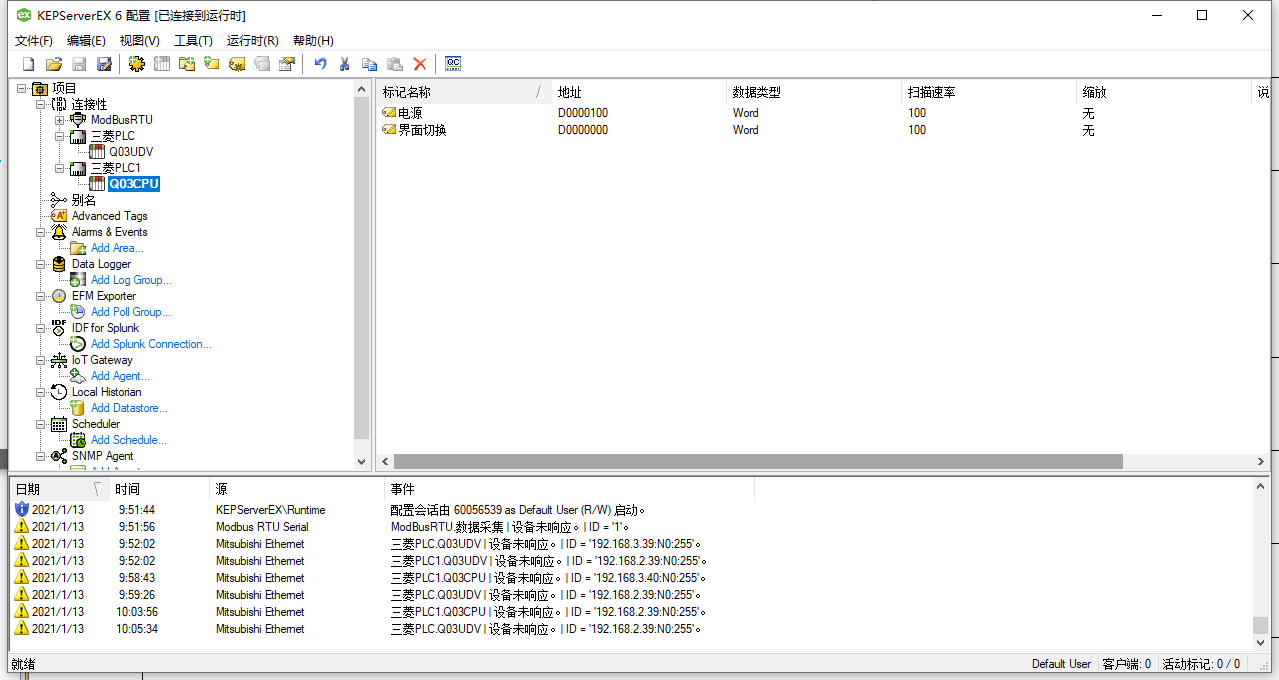The image size is (1279, 680).
Task: Click the Open Project folder icon
Action: tap(54, 64)
